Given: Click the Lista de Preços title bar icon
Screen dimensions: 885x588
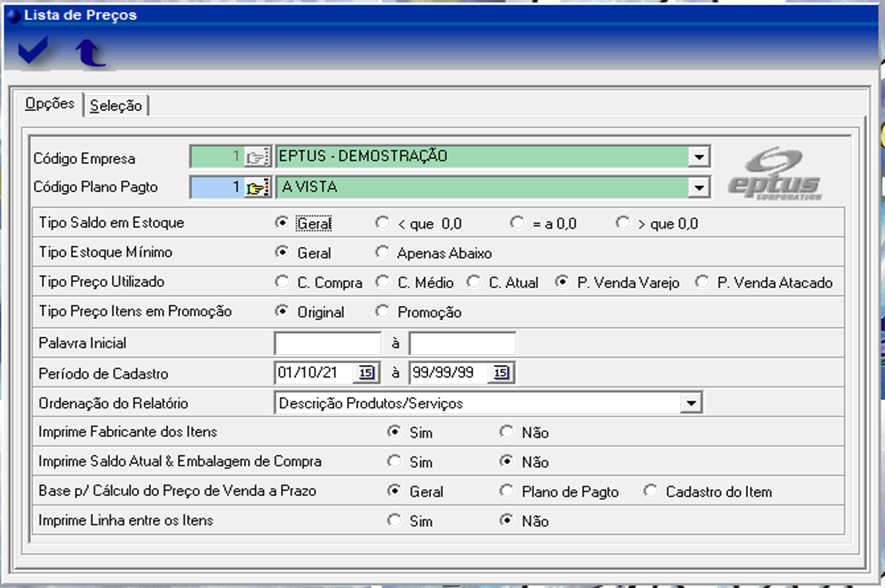Looking at the screenshot, I should pos(12,14).
